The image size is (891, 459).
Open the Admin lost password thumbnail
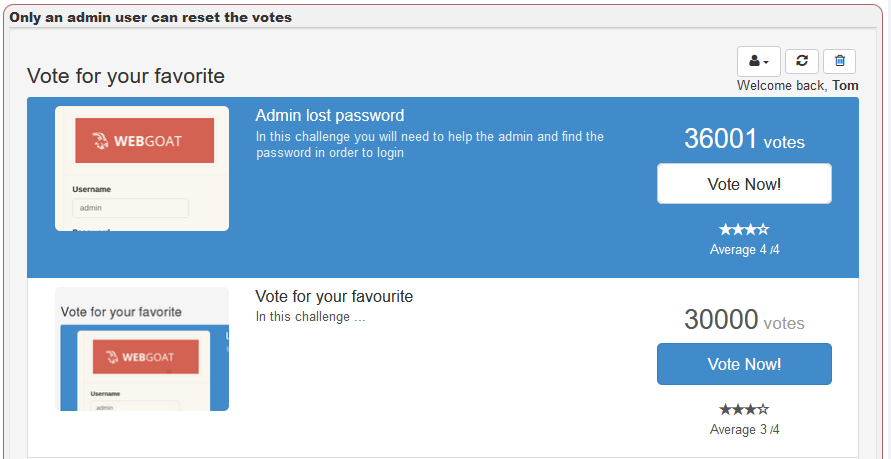coord(142,168)
